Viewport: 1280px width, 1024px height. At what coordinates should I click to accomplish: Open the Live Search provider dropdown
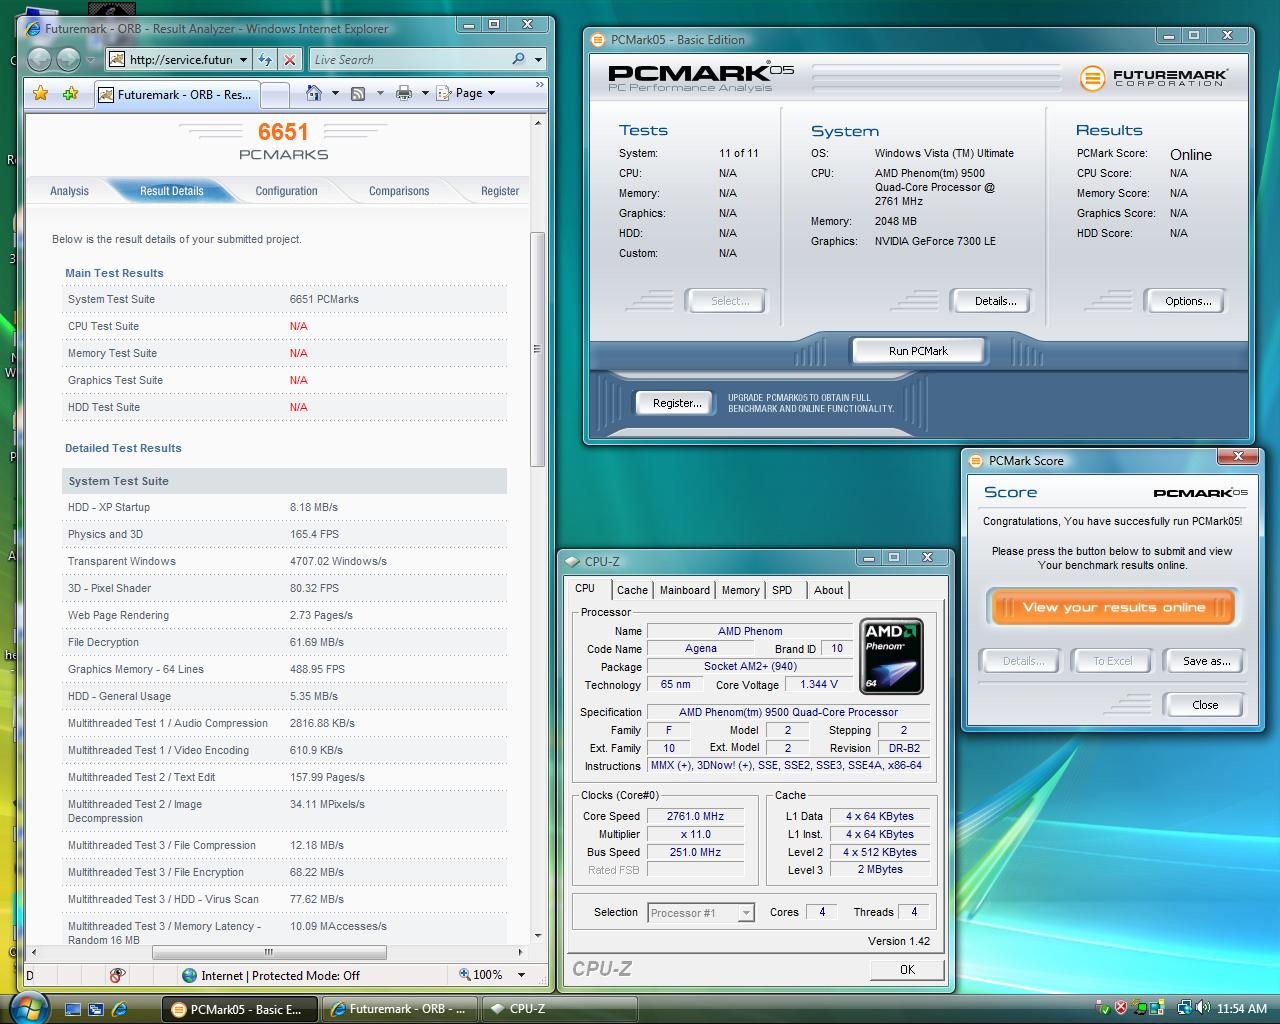[x=538, y=60]
